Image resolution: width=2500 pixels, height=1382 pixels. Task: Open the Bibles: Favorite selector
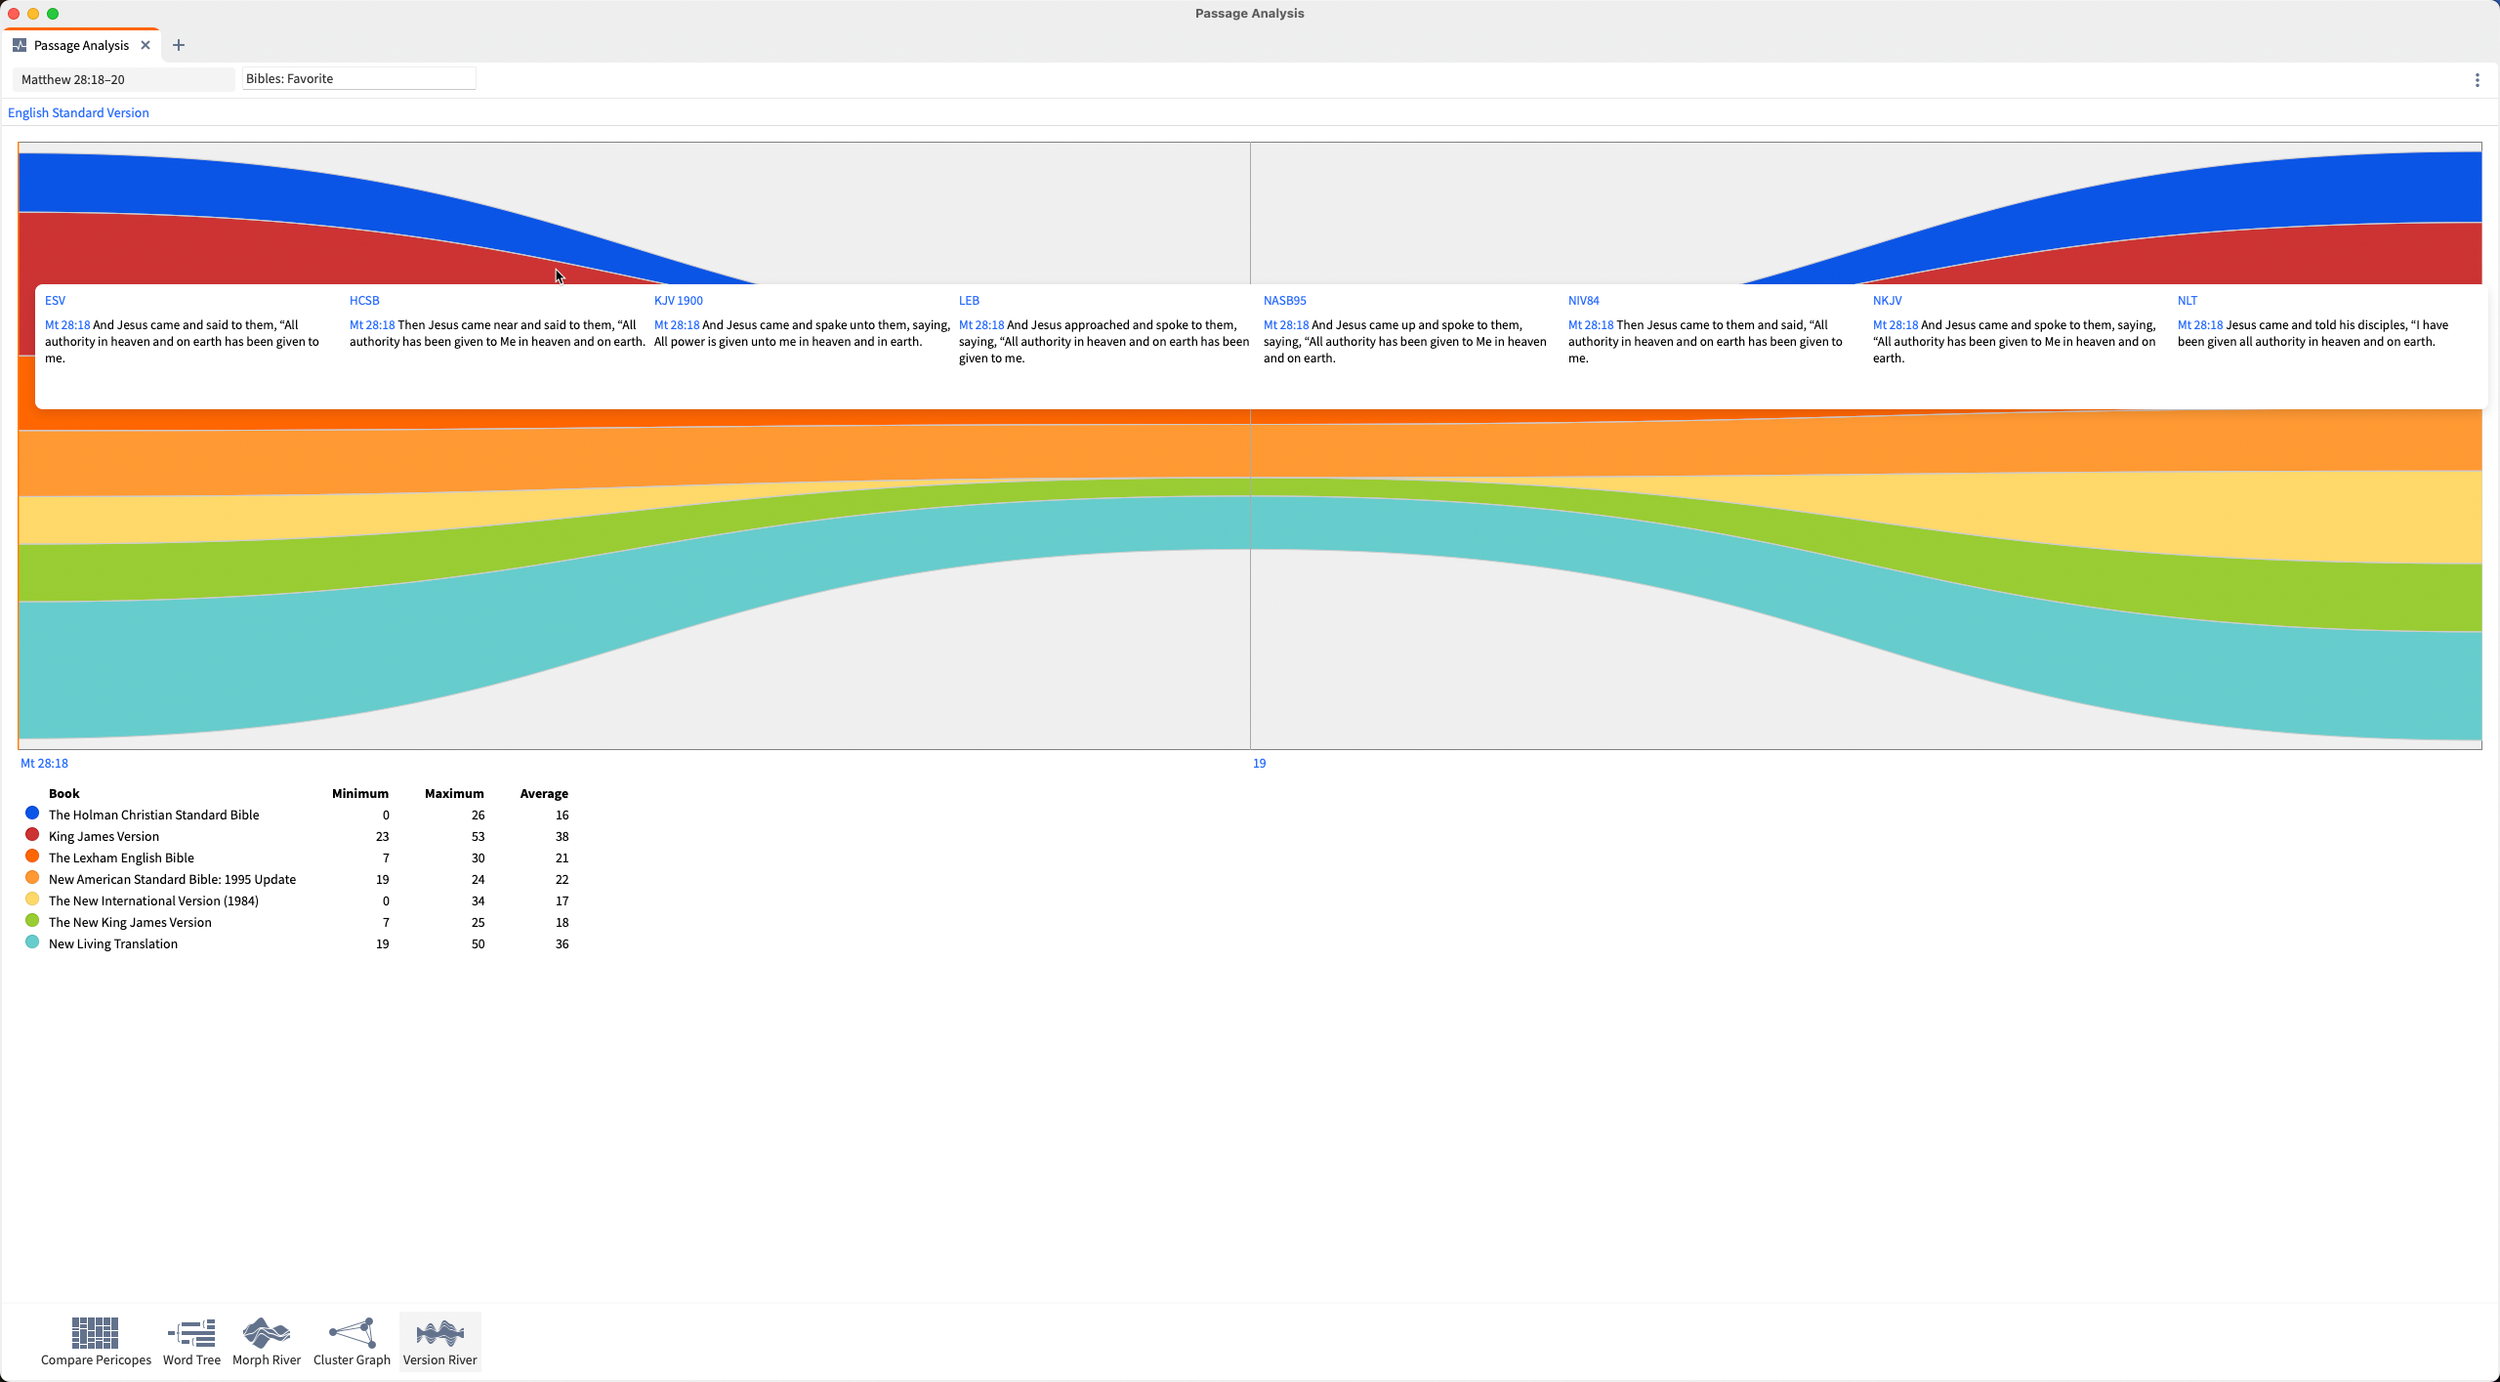[358, 79]
